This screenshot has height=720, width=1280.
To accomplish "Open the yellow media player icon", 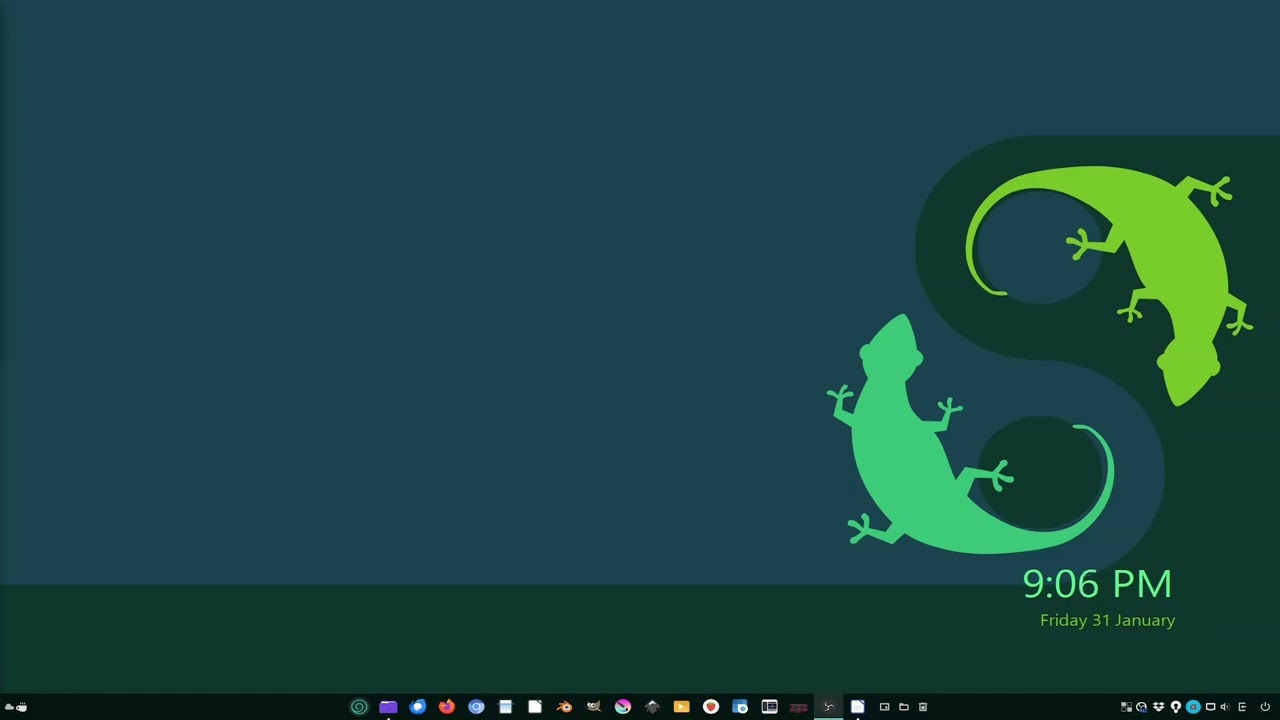I will 681,707.
